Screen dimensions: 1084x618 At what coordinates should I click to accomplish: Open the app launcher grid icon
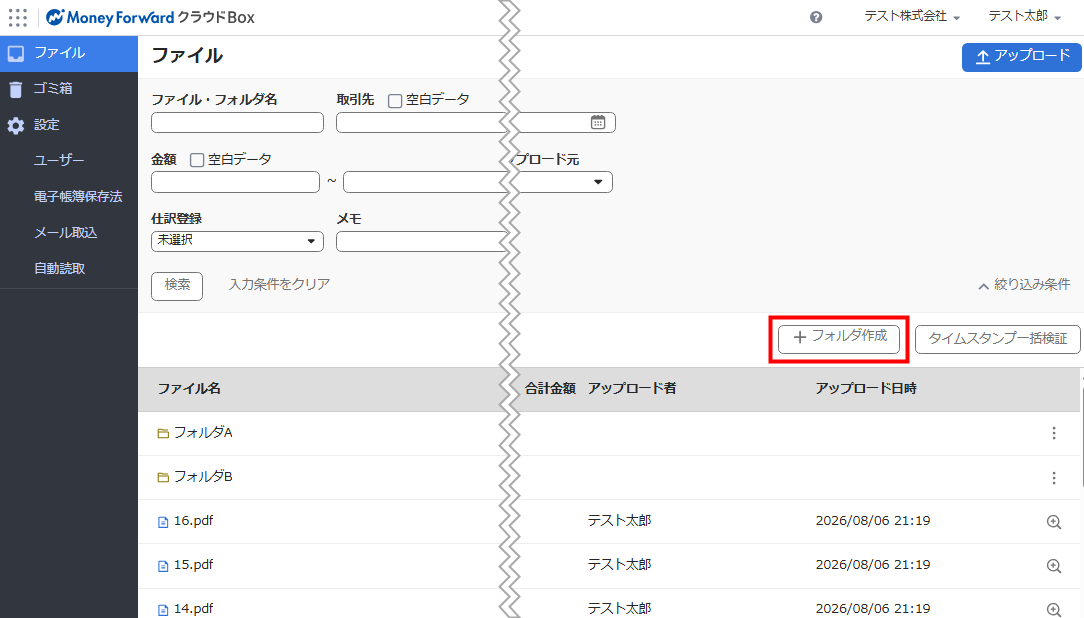click(x=18, y=17)
